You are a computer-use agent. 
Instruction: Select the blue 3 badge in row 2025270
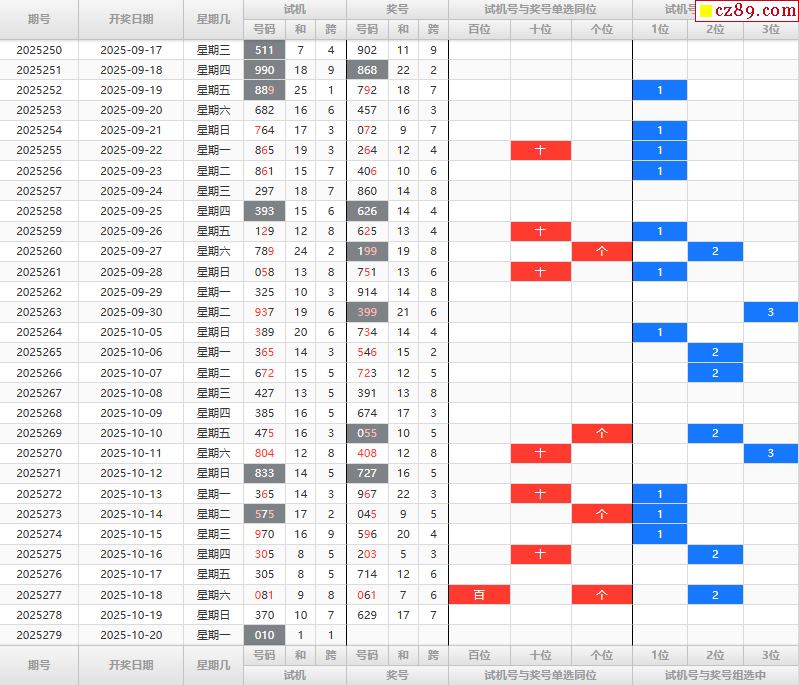tap(770, 454)
